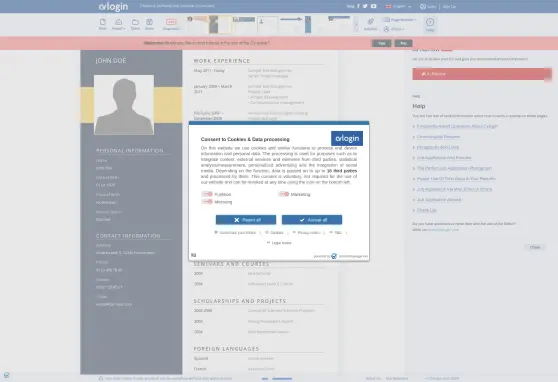The height and width of the screenshot is (382, 558).
Task: Click the Twitter bird icon
Action: click(x=365, y=6)
